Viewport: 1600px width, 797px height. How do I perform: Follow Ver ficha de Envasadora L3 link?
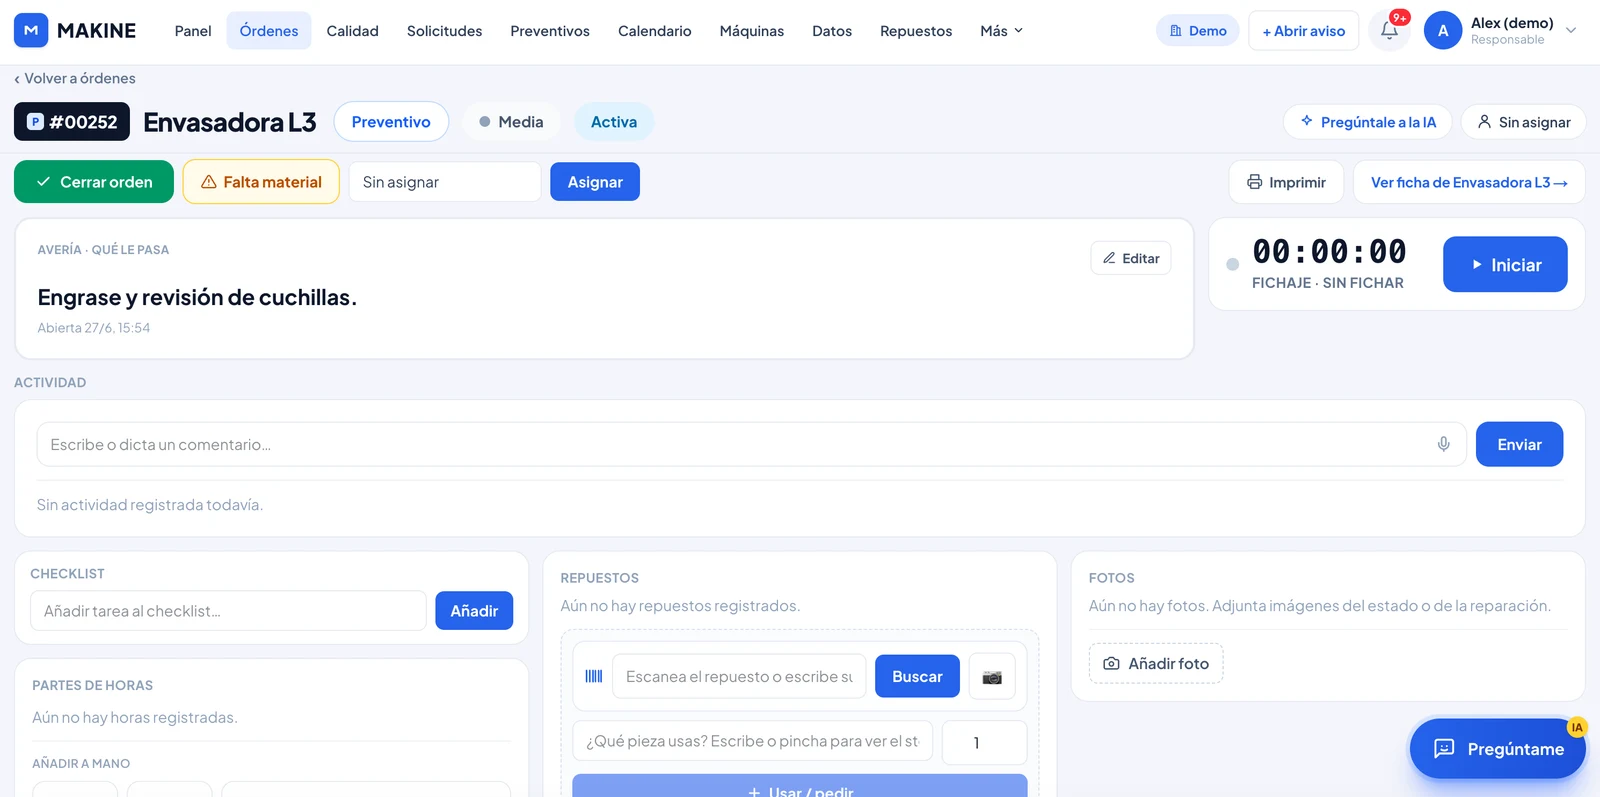(x=1468, y=182)
